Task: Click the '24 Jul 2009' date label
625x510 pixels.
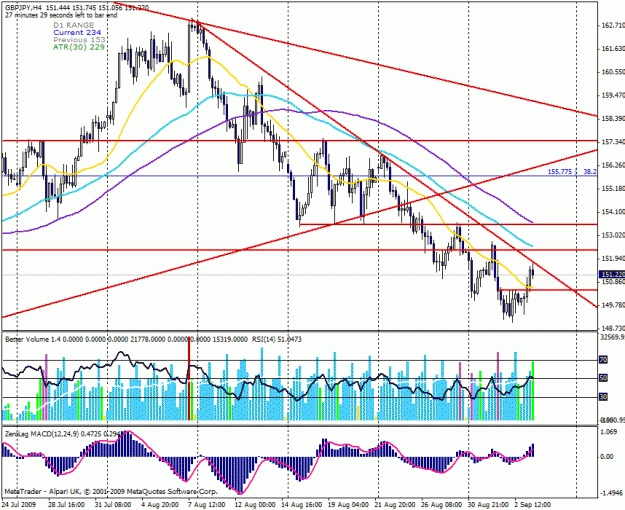Action: pyautogui.click(x=19, y=505)
